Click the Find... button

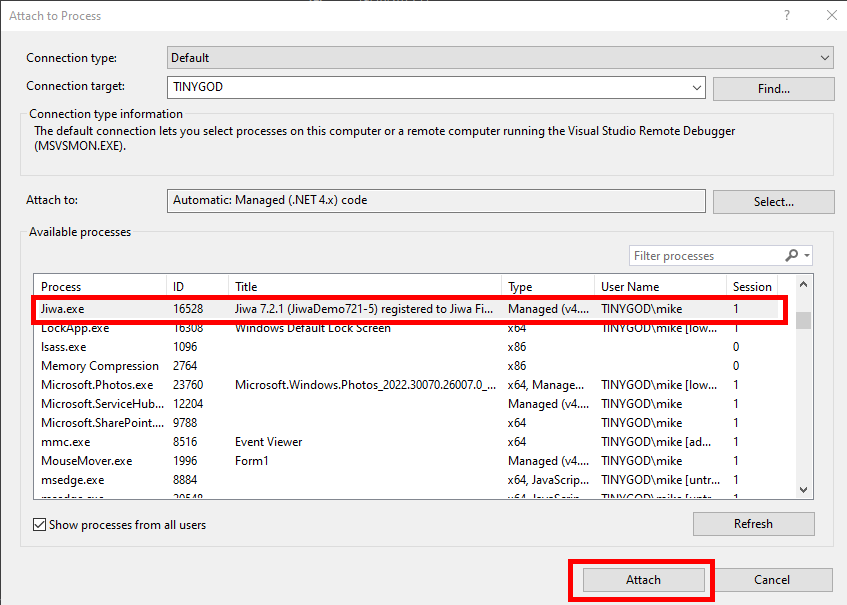click(773, 89)
